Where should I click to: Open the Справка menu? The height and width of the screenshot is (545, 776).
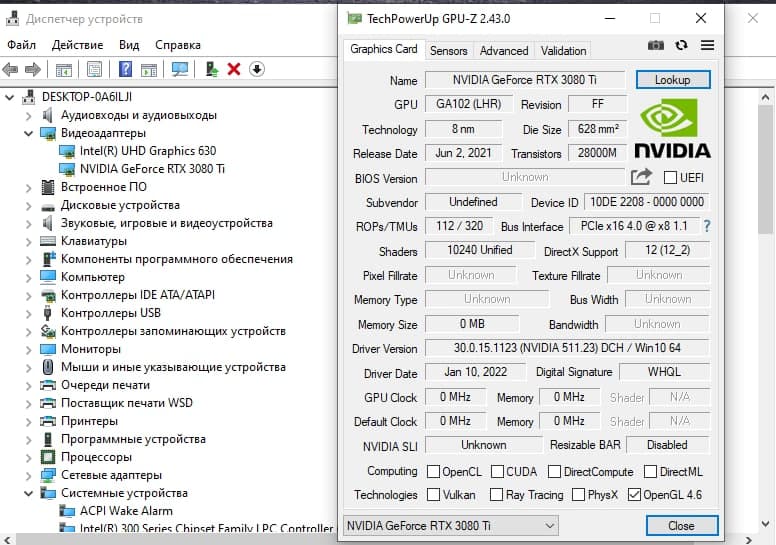178,45
